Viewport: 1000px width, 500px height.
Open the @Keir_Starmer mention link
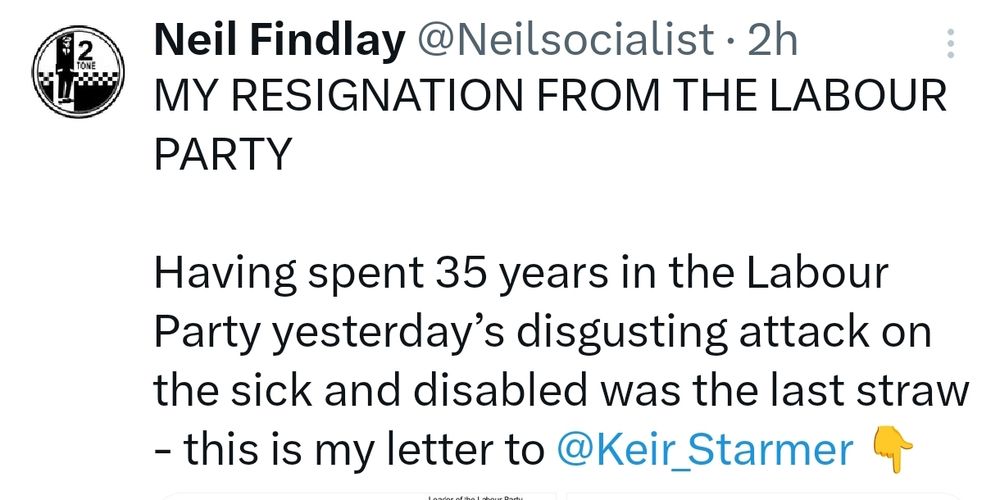click(704, 450)
